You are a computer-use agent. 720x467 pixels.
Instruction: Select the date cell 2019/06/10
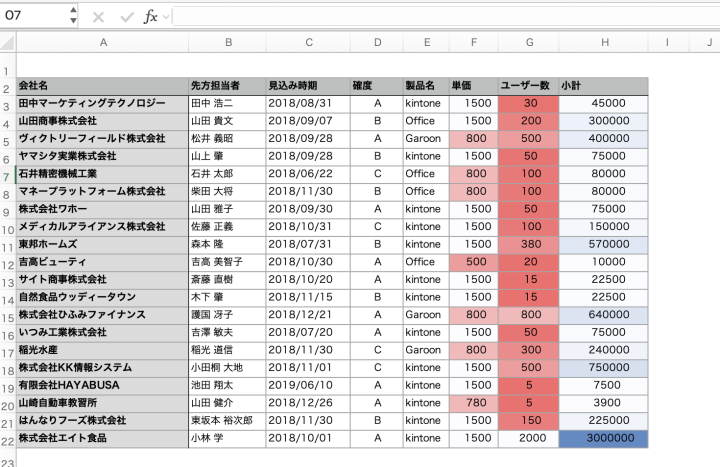(x=308, y=385)
